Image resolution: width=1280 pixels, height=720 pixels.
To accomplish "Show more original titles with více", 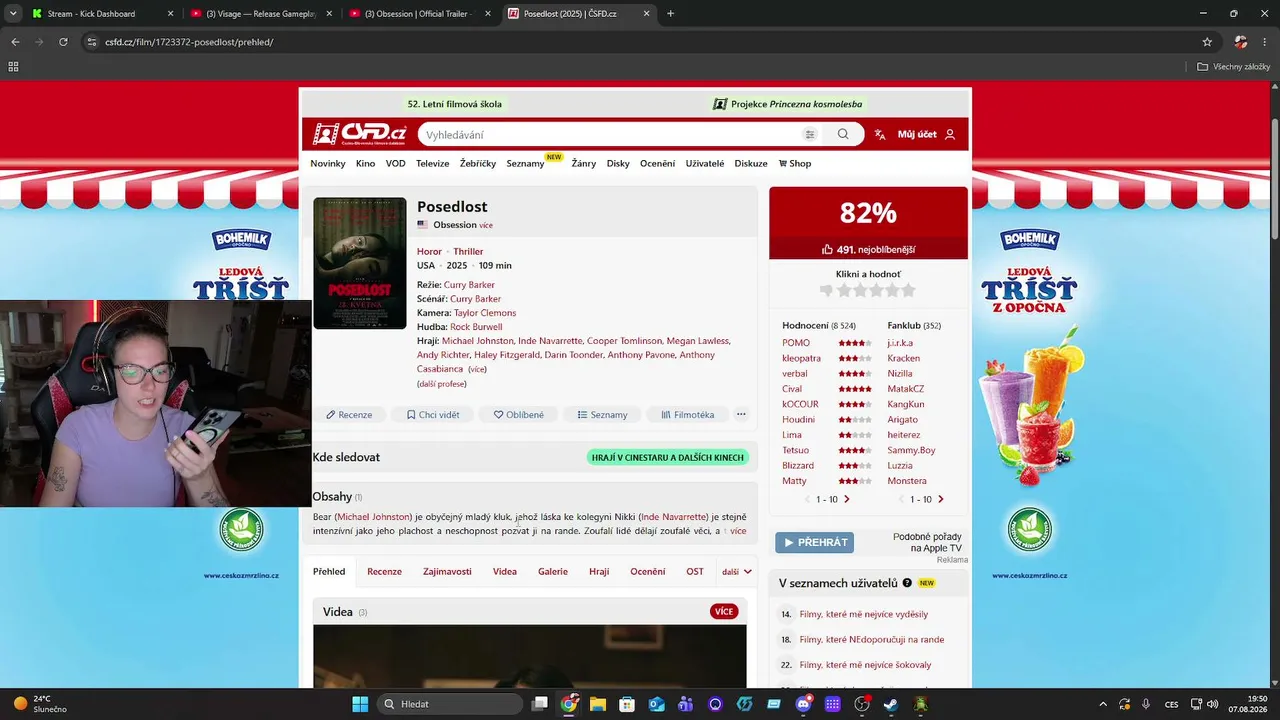I will (486, 225).
